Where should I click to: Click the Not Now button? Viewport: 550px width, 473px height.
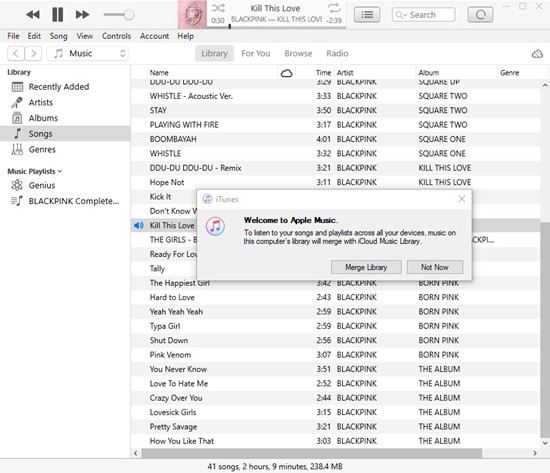pos(435,267)
